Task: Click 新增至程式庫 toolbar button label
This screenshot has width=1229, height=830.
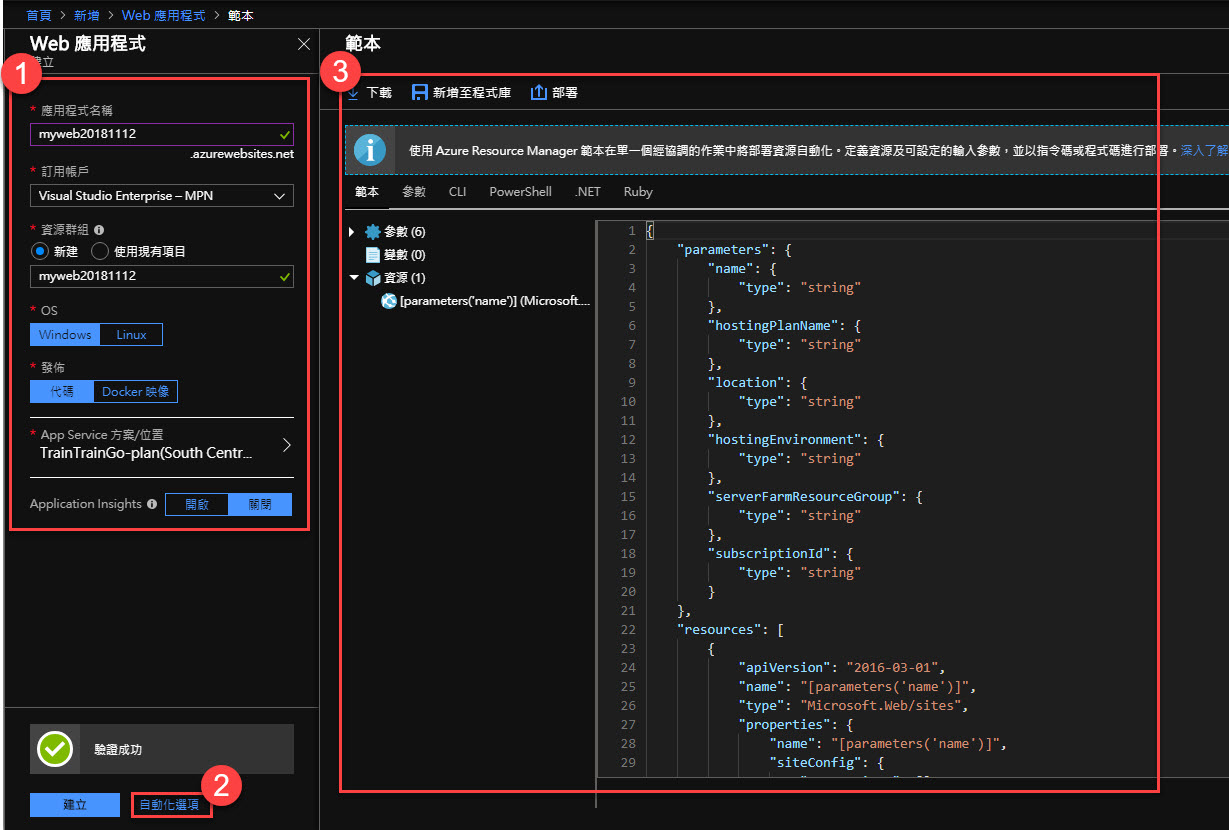Action: click(x=472, y=93)
